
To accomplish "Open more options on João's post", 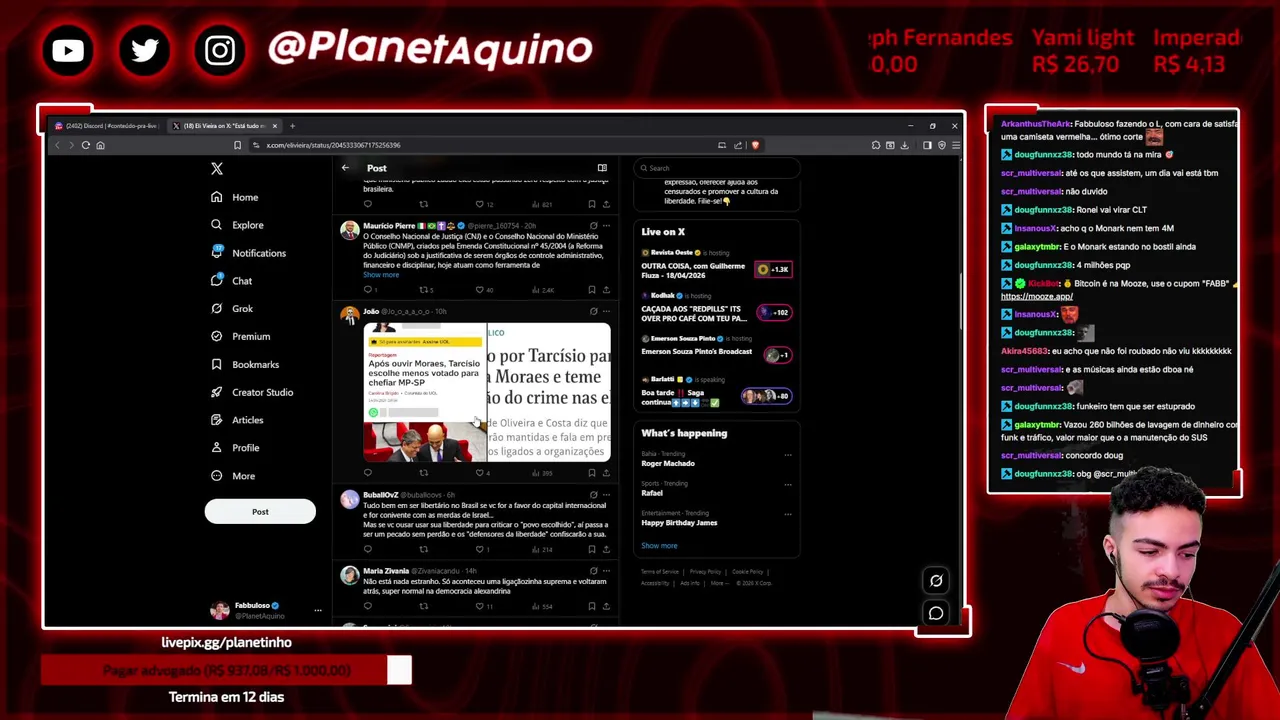I will [x=606, y=311].
